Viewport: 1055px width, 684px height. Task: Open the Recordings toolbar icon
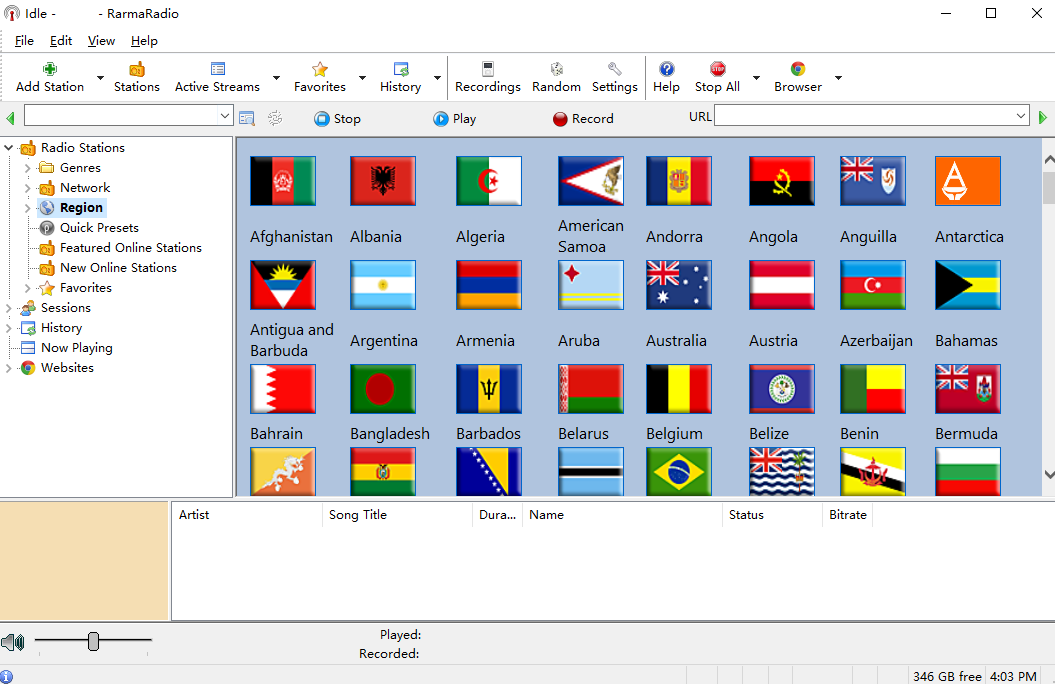pos(488,70)
